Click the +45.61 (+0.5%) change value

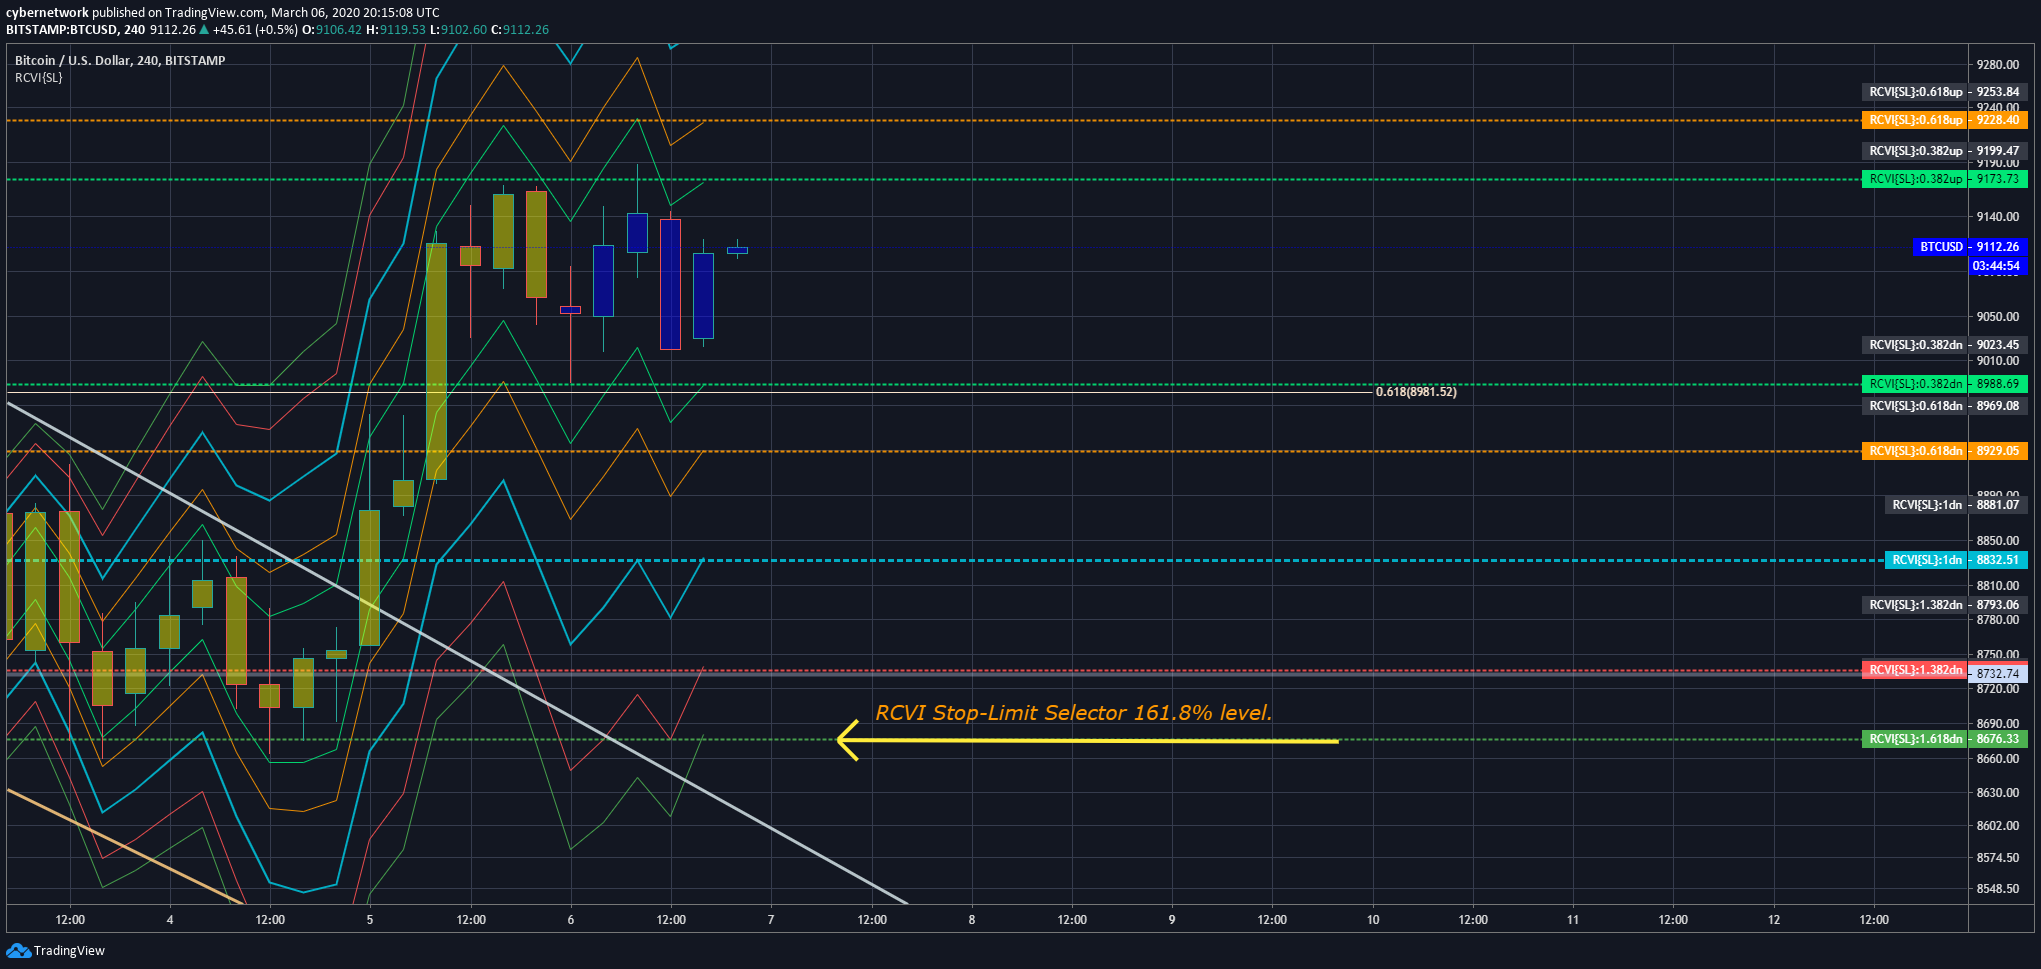pos(255,30)
